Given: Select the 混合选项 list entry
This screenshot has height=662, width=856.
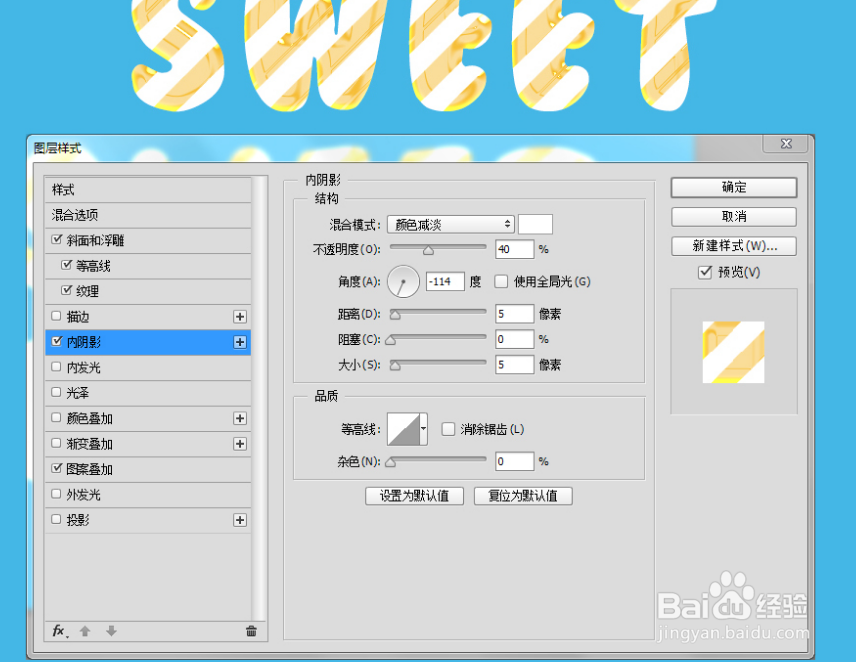Looking at the screenshot, I should pyautogui.click(x=148, y=215).
